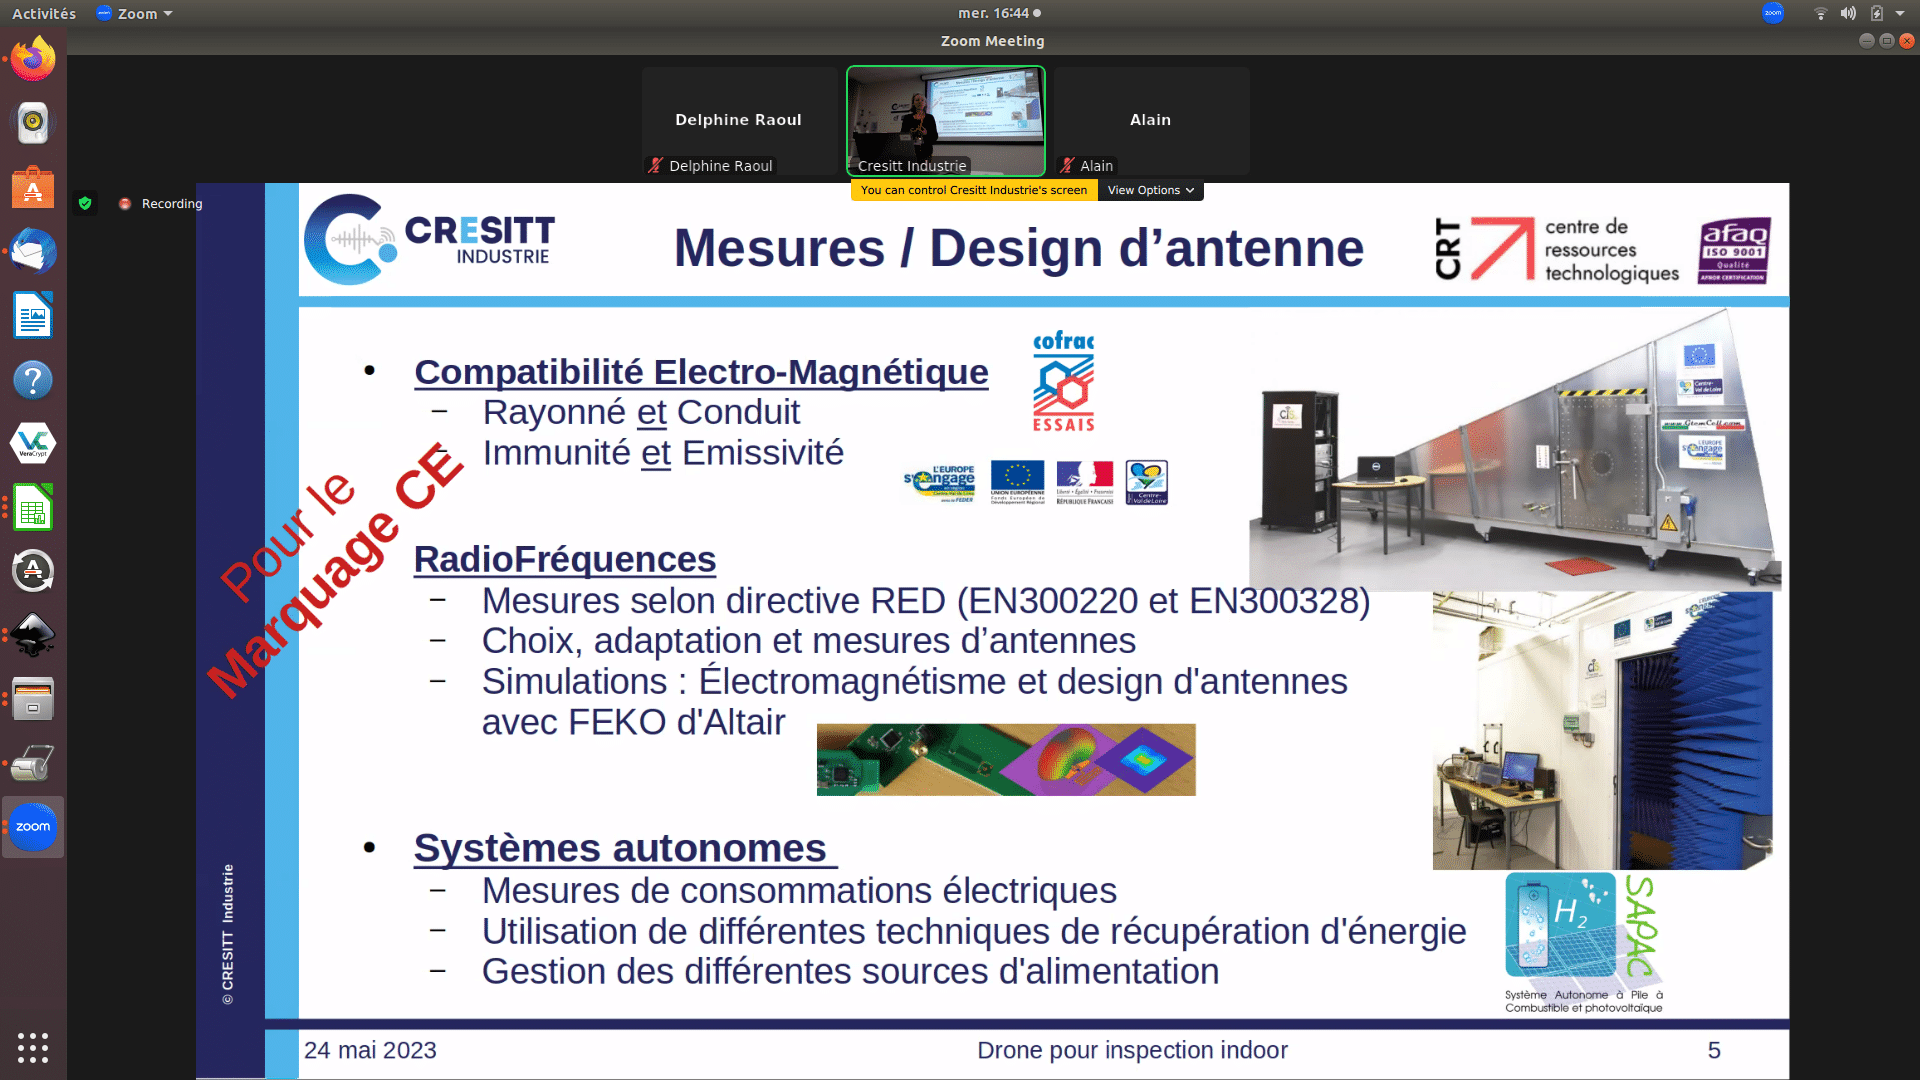Open Software Updater in dock
This screenshot has width=1920, height=1080.
point(33,571)
